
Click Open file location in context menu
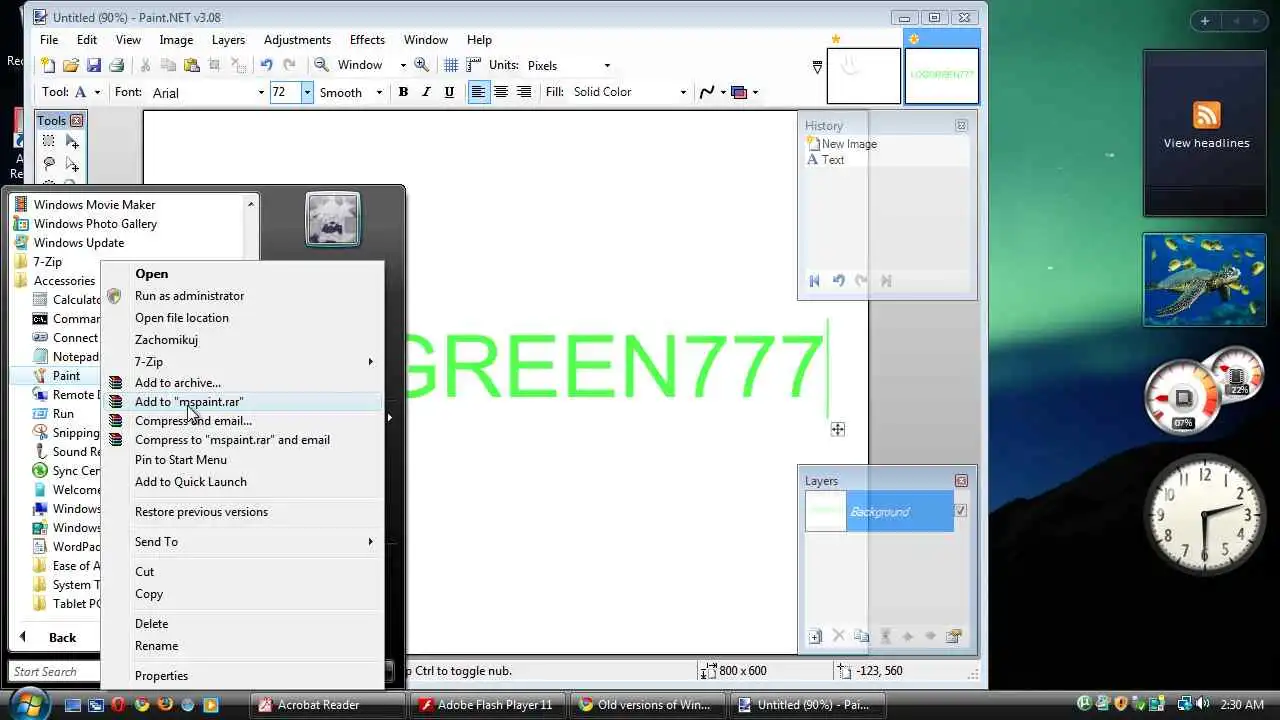182,318
